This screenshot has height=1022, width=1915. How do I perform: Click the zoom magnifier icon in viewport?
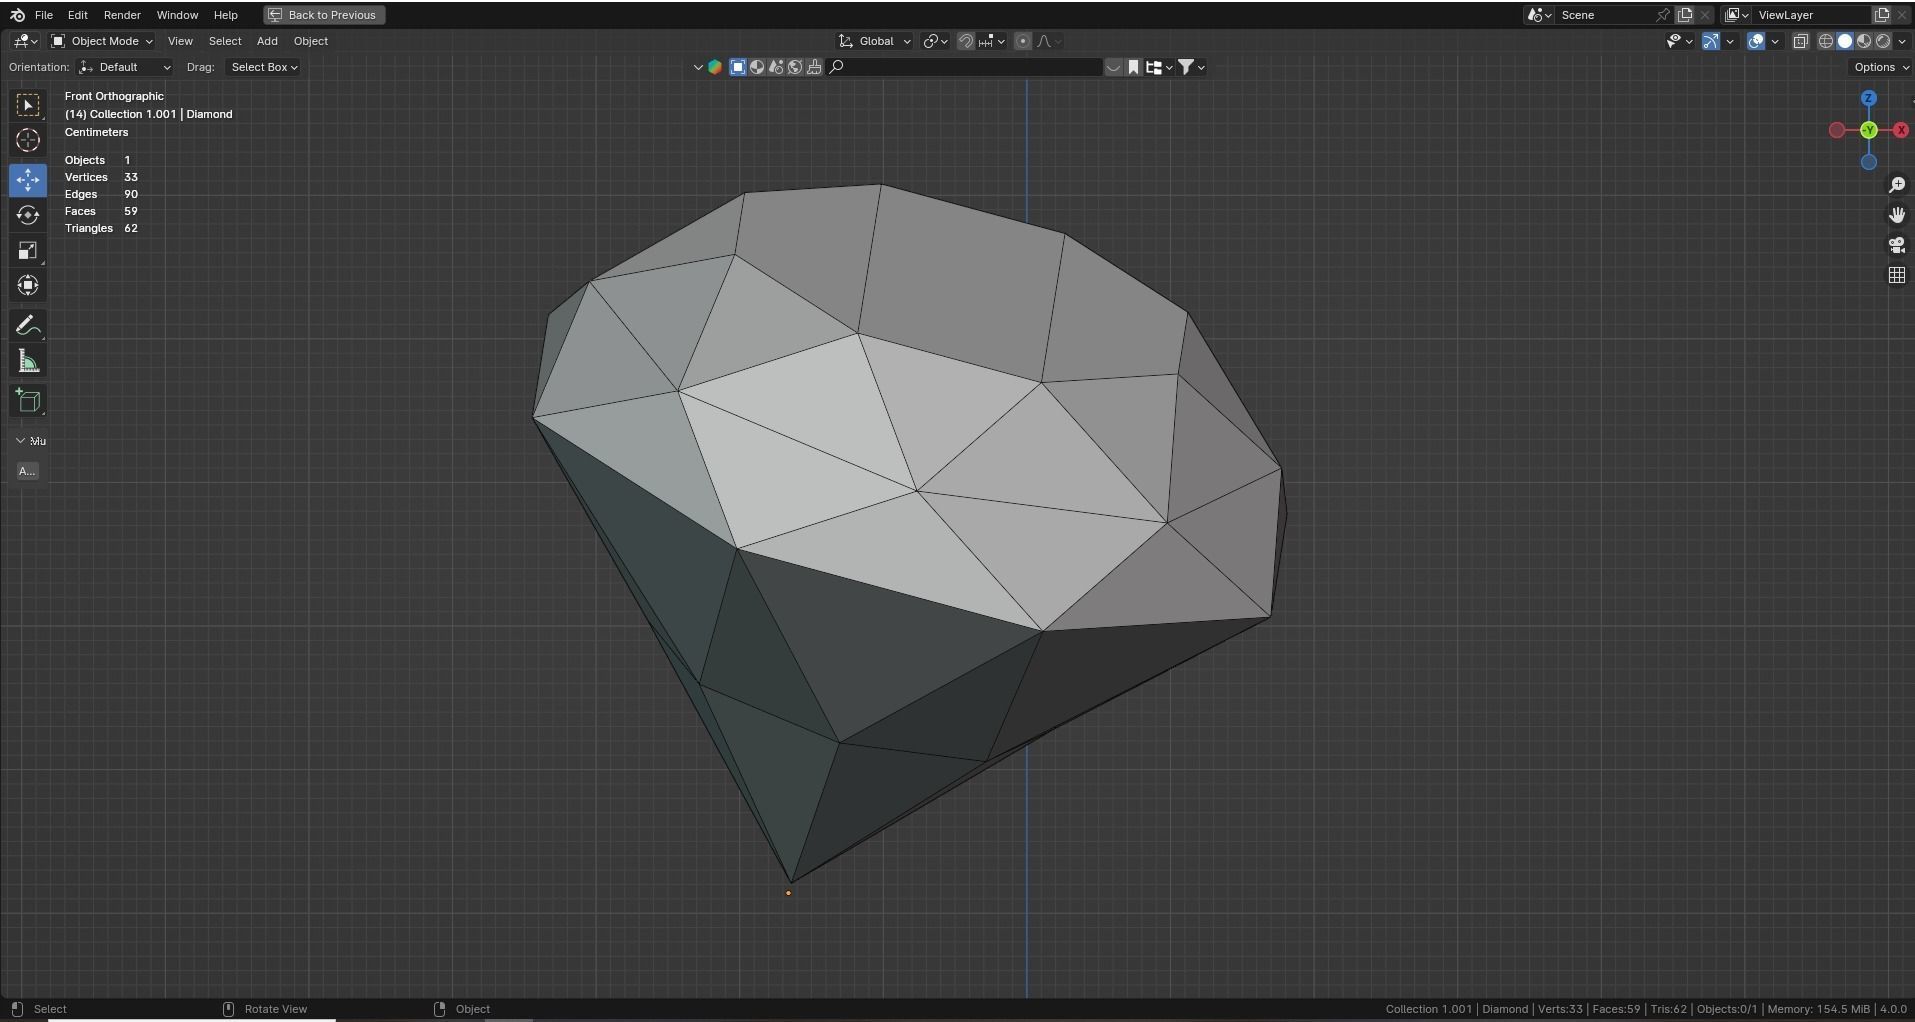(x=1897, y=185)
